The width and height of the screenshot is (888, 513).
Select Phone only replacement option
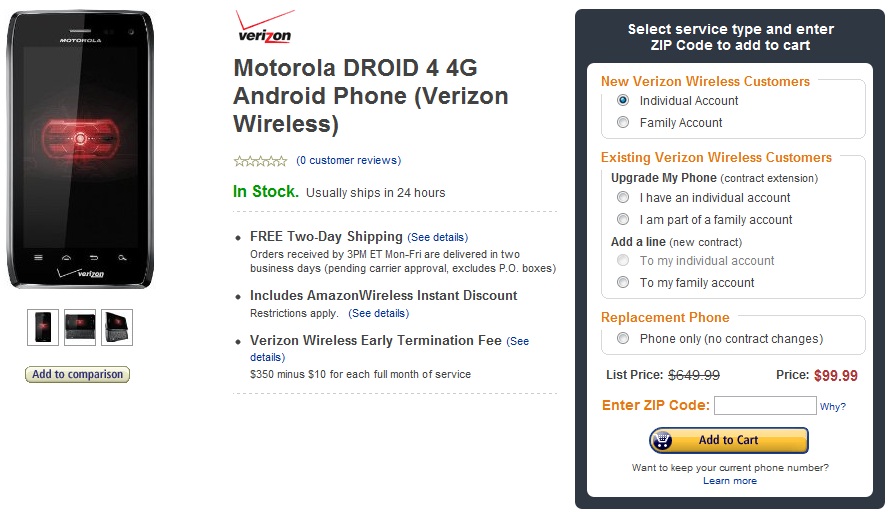pyautogui.click(x=623, y=339)
